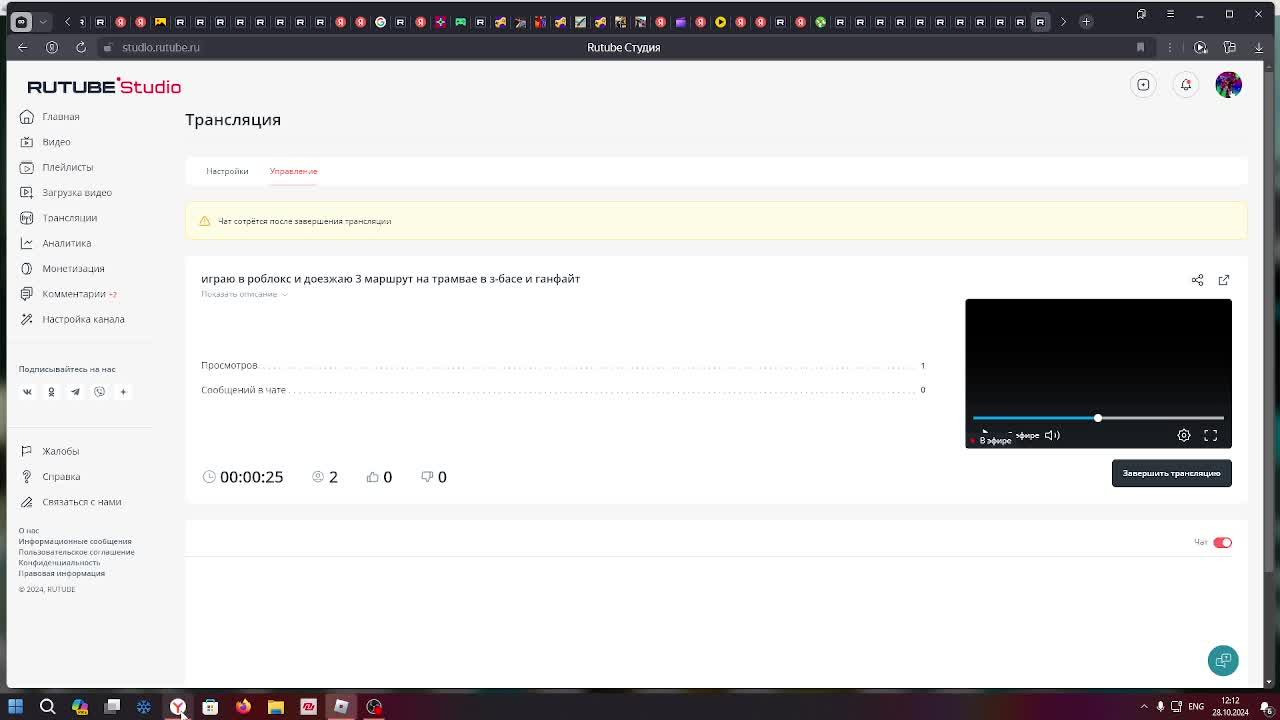
Task: Open taskbar search
Action: (x=47, y=707)
